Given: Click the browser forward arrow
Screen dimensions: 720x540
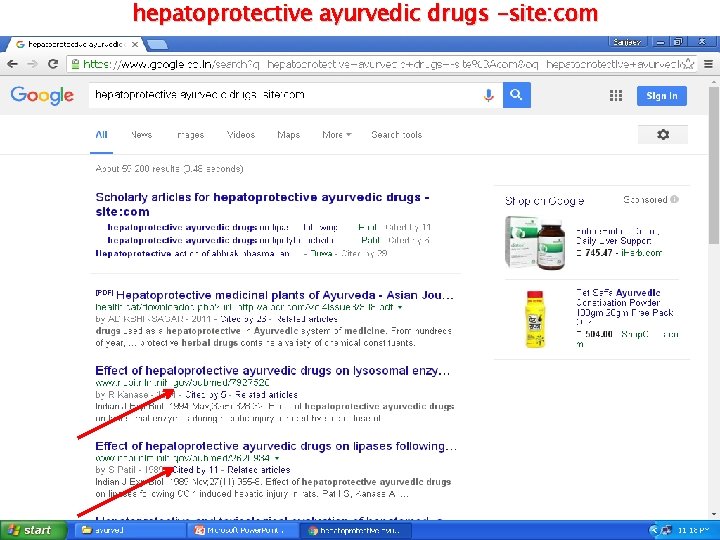Looking at the screenshot, I should point(32,64).
